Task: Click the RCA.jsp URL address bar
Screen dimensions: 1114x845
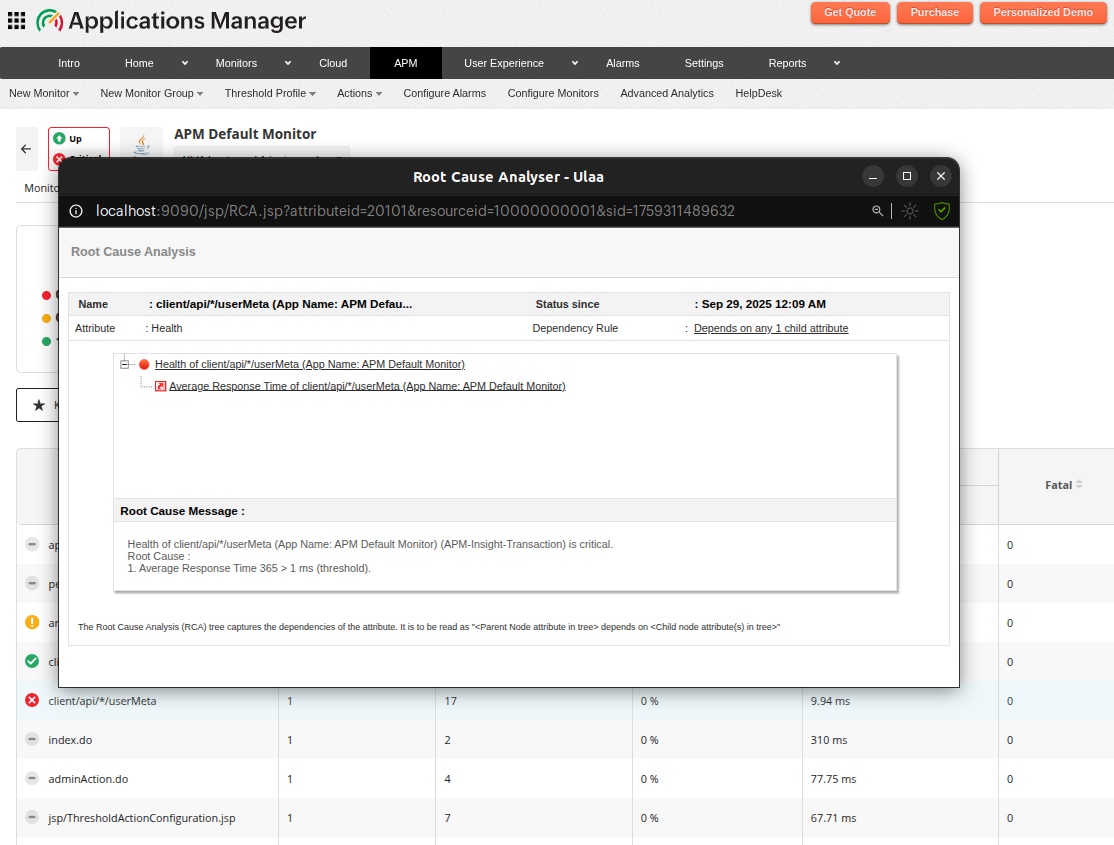Action: pos(415,211)
